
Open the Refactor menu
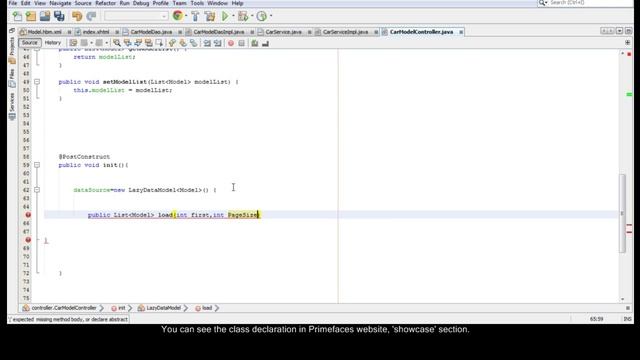pos(105,3)
